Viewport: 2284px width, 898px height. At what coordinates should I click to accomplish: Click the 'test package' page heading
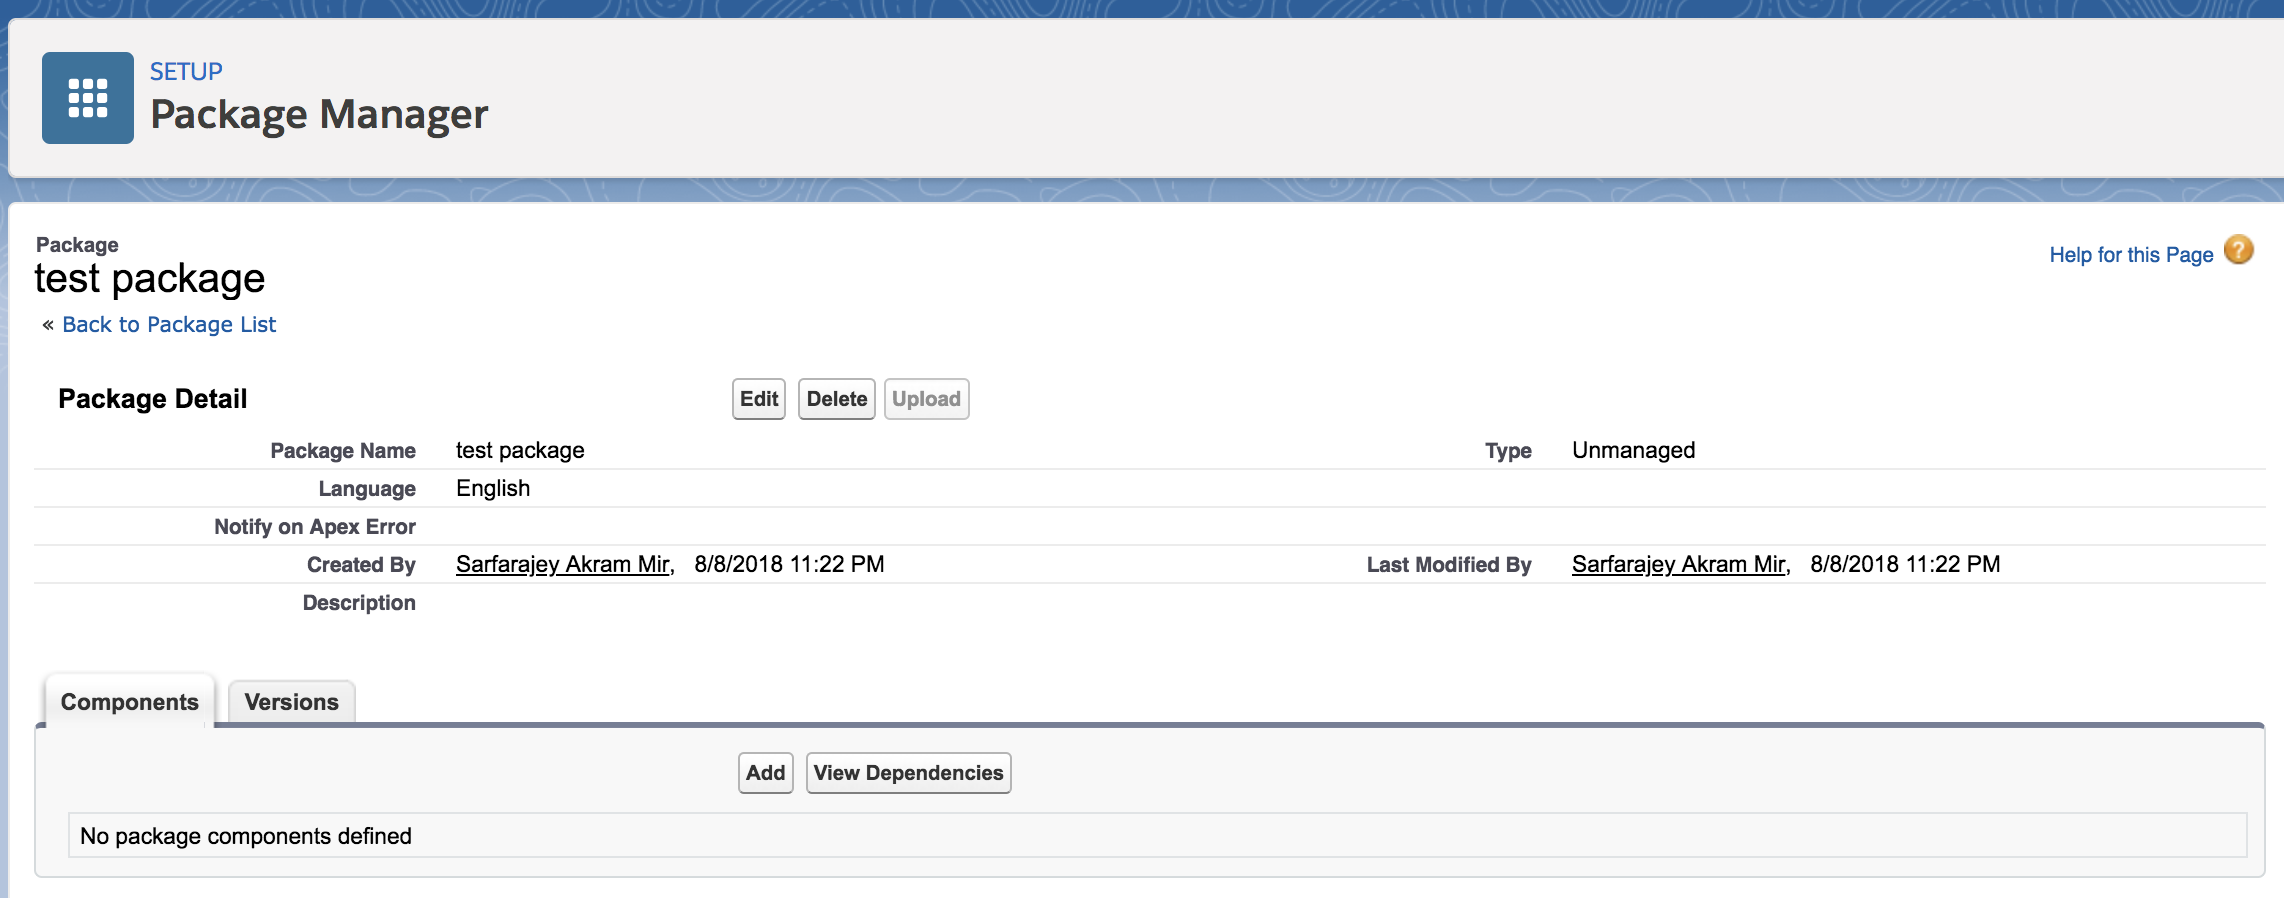150,278
